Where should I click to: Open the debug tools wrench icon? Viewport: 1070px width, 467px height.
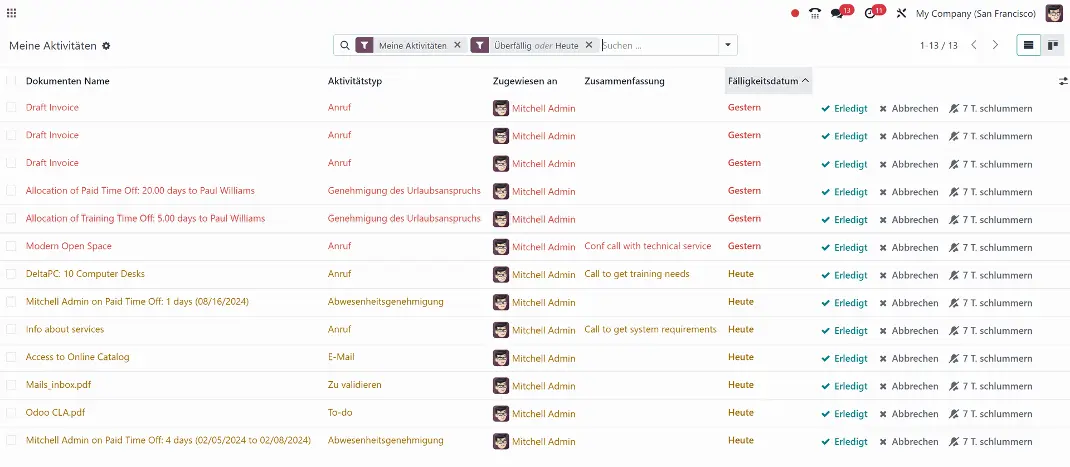point(901,13)
